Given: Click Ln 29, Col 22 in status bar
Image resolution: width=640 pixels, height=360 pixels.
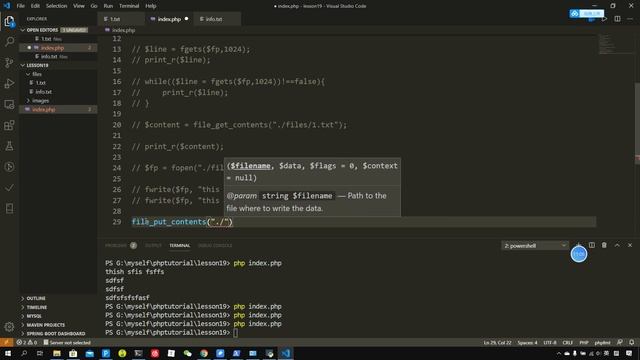Looking at the screenshot, I should click(497, 342).
